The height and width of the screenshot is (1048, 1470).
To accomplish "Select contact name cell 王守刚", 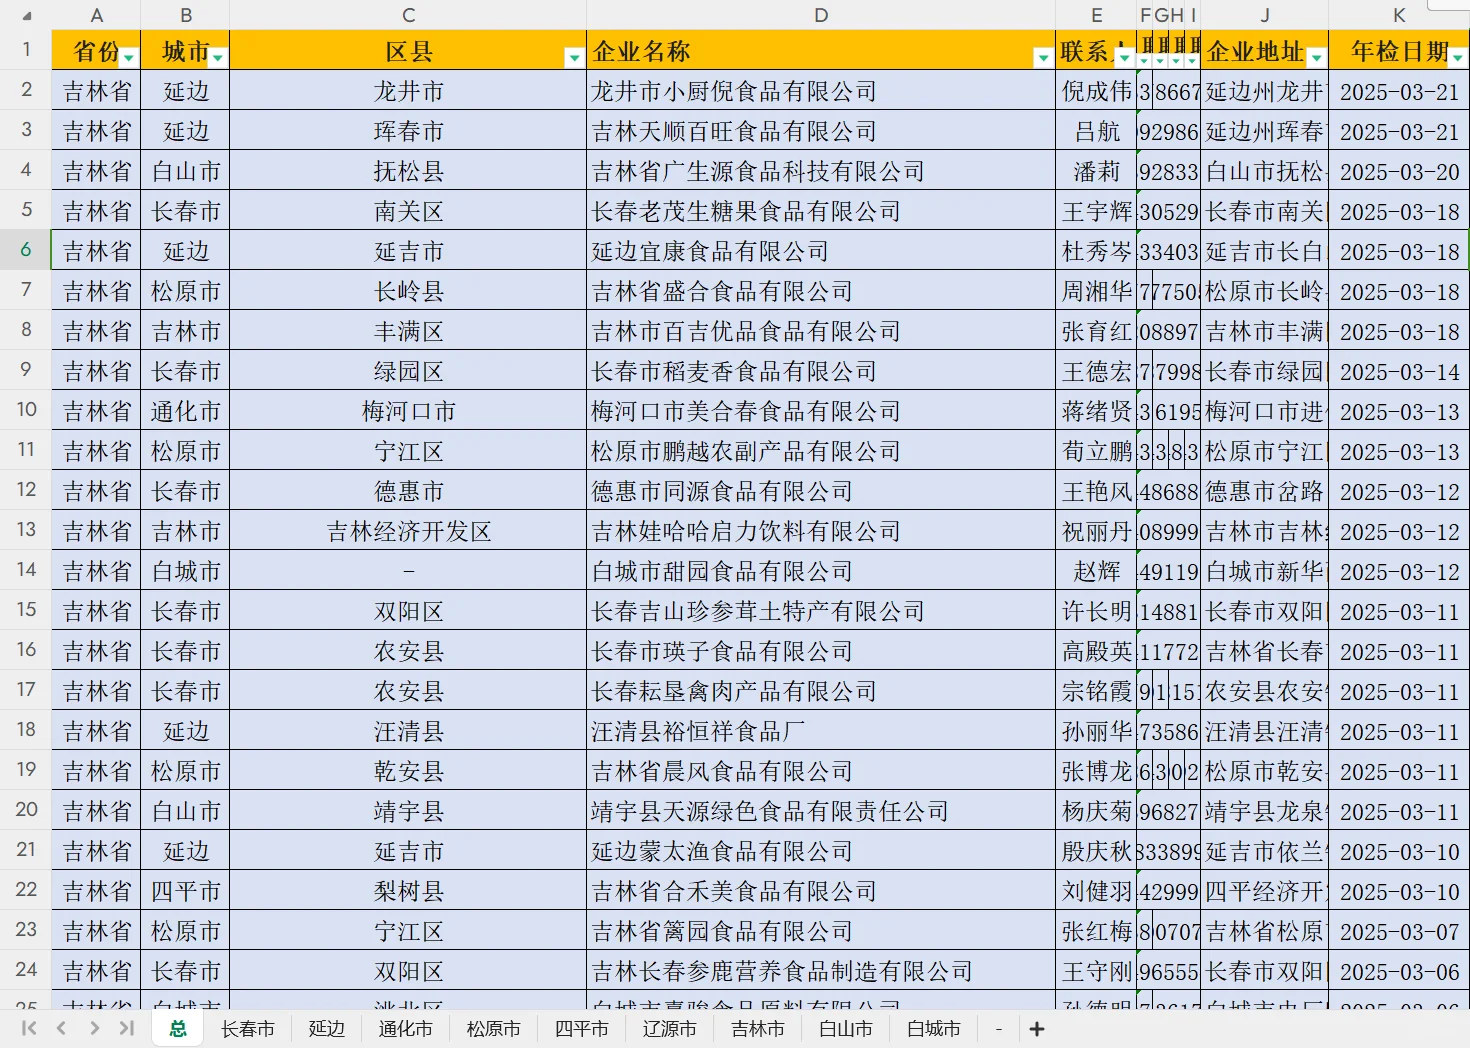I will [x=1096, y=970].
